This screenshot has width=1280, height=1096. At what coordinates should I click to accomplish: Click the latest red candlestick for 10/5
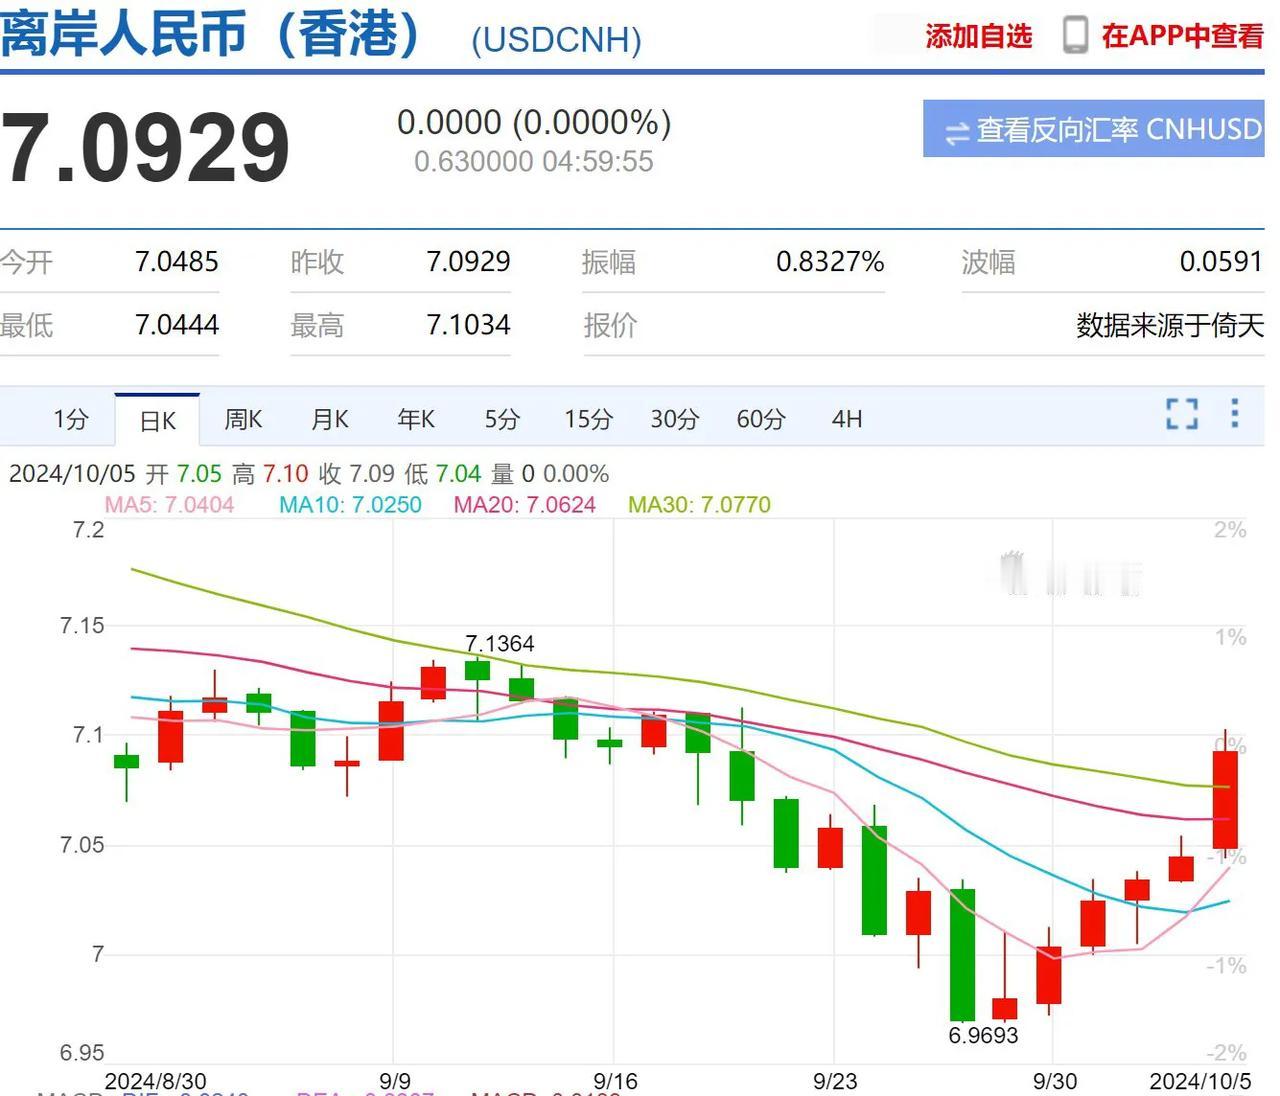point(1225,800)
